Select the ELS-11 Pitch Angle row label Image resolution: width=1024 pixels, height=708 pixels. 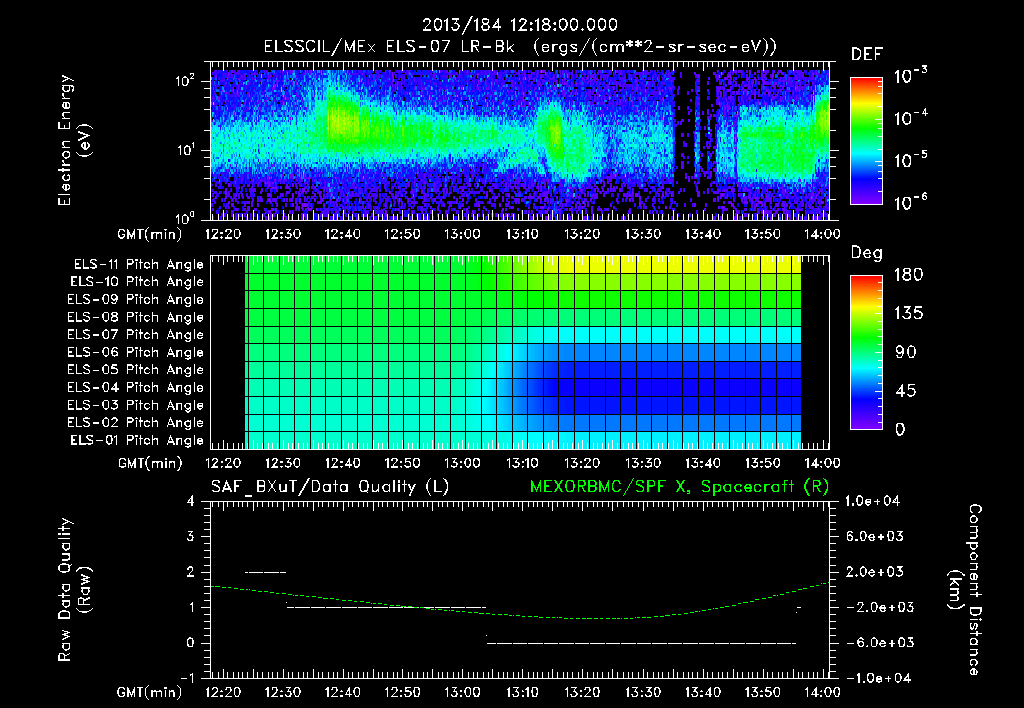tap(138, 265)
